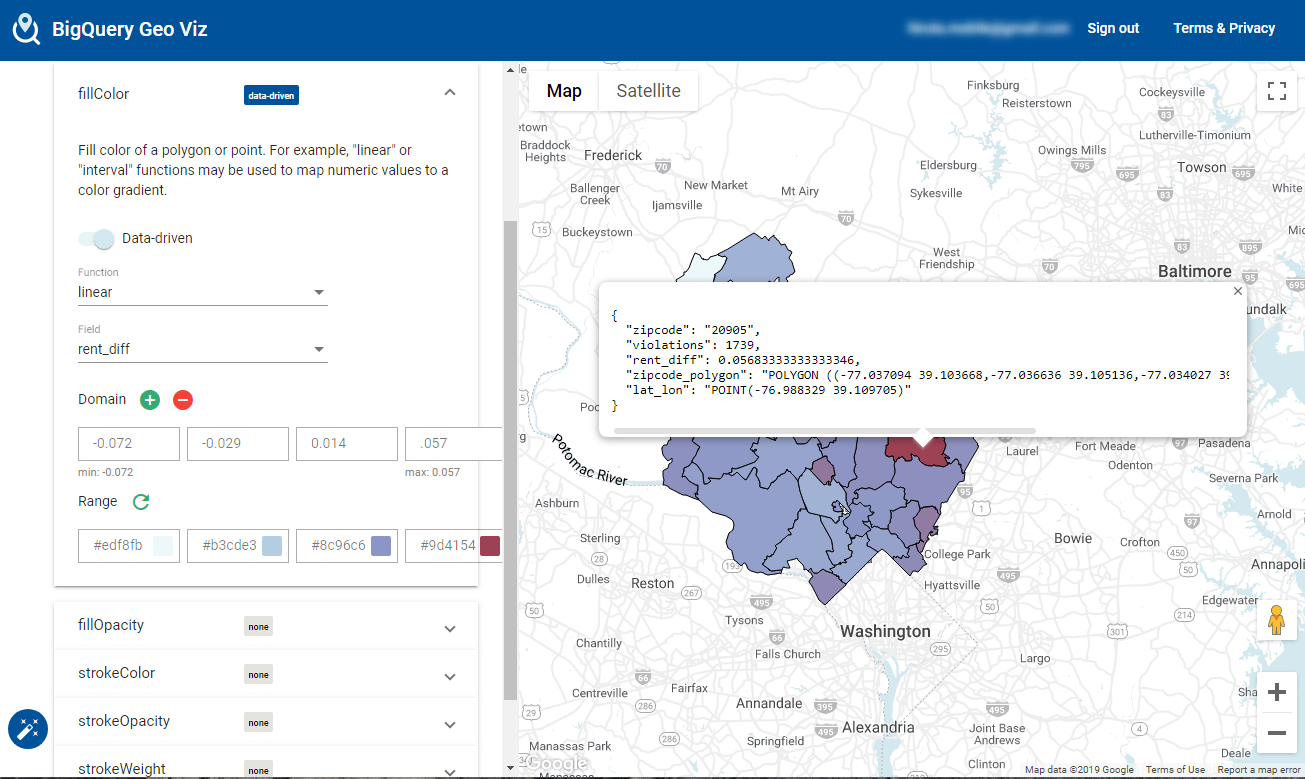Click the data-driven badge on fillColor
The width and height of the screenshot is (1305, 779).
pos(272,95)
